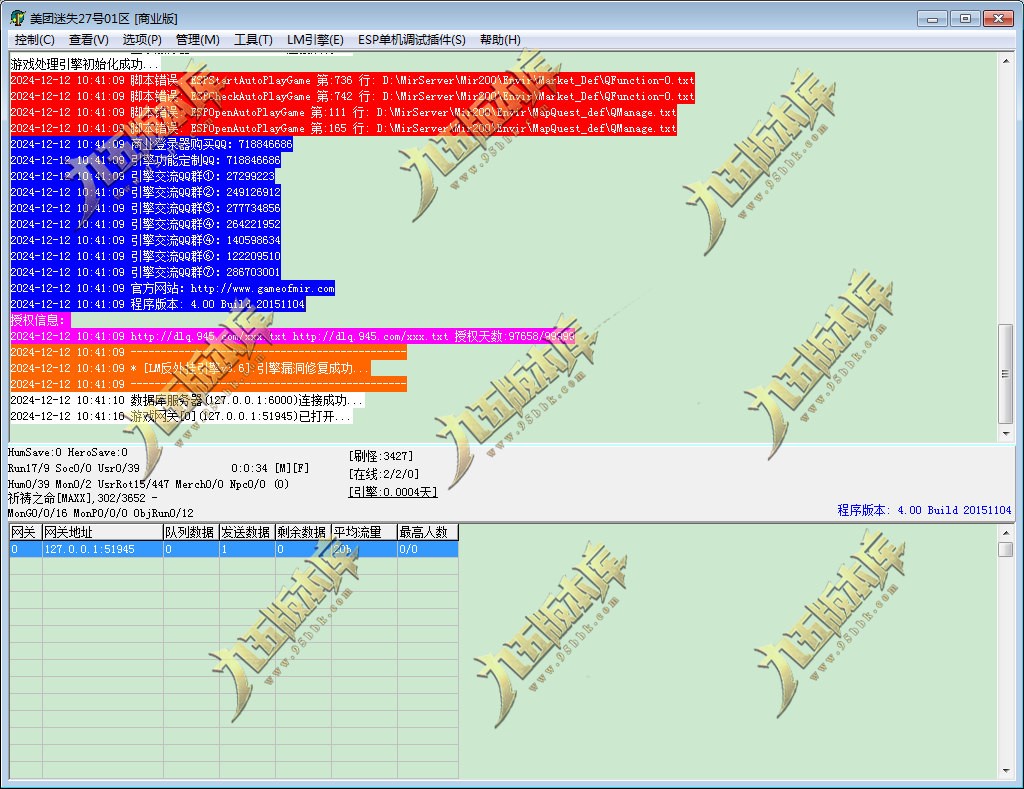Click the 发送数据 column header
Screen dimensions: 1024x789
(x=247, y=532)
